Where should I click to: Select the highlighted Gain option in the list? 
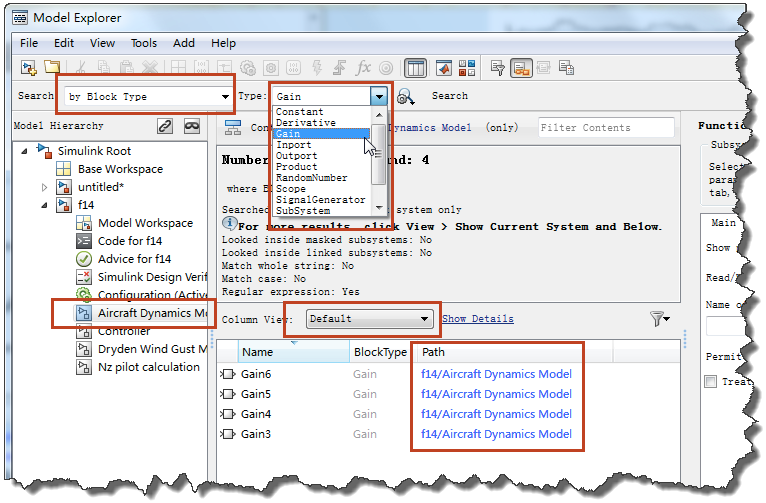tap(322, 134)
